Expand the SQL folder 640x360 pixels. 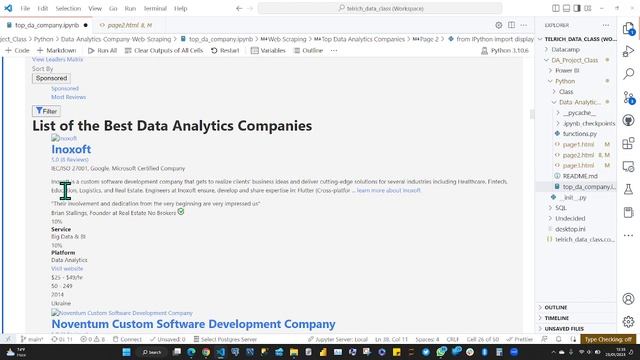(561, 208)
